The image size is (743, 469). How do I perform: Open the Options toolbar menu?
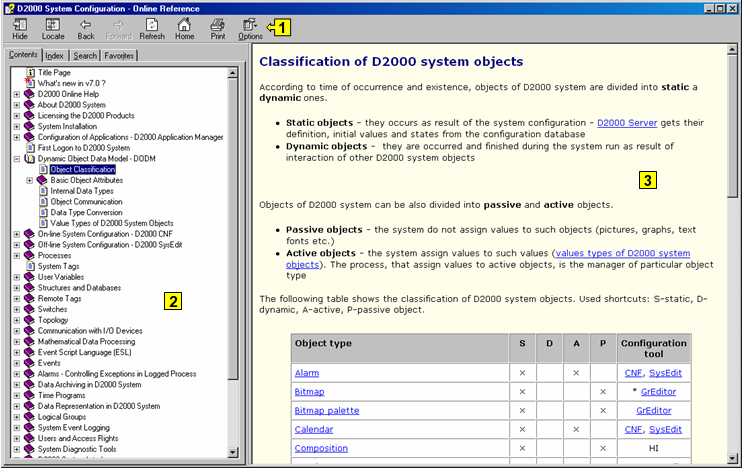point(250,28)
